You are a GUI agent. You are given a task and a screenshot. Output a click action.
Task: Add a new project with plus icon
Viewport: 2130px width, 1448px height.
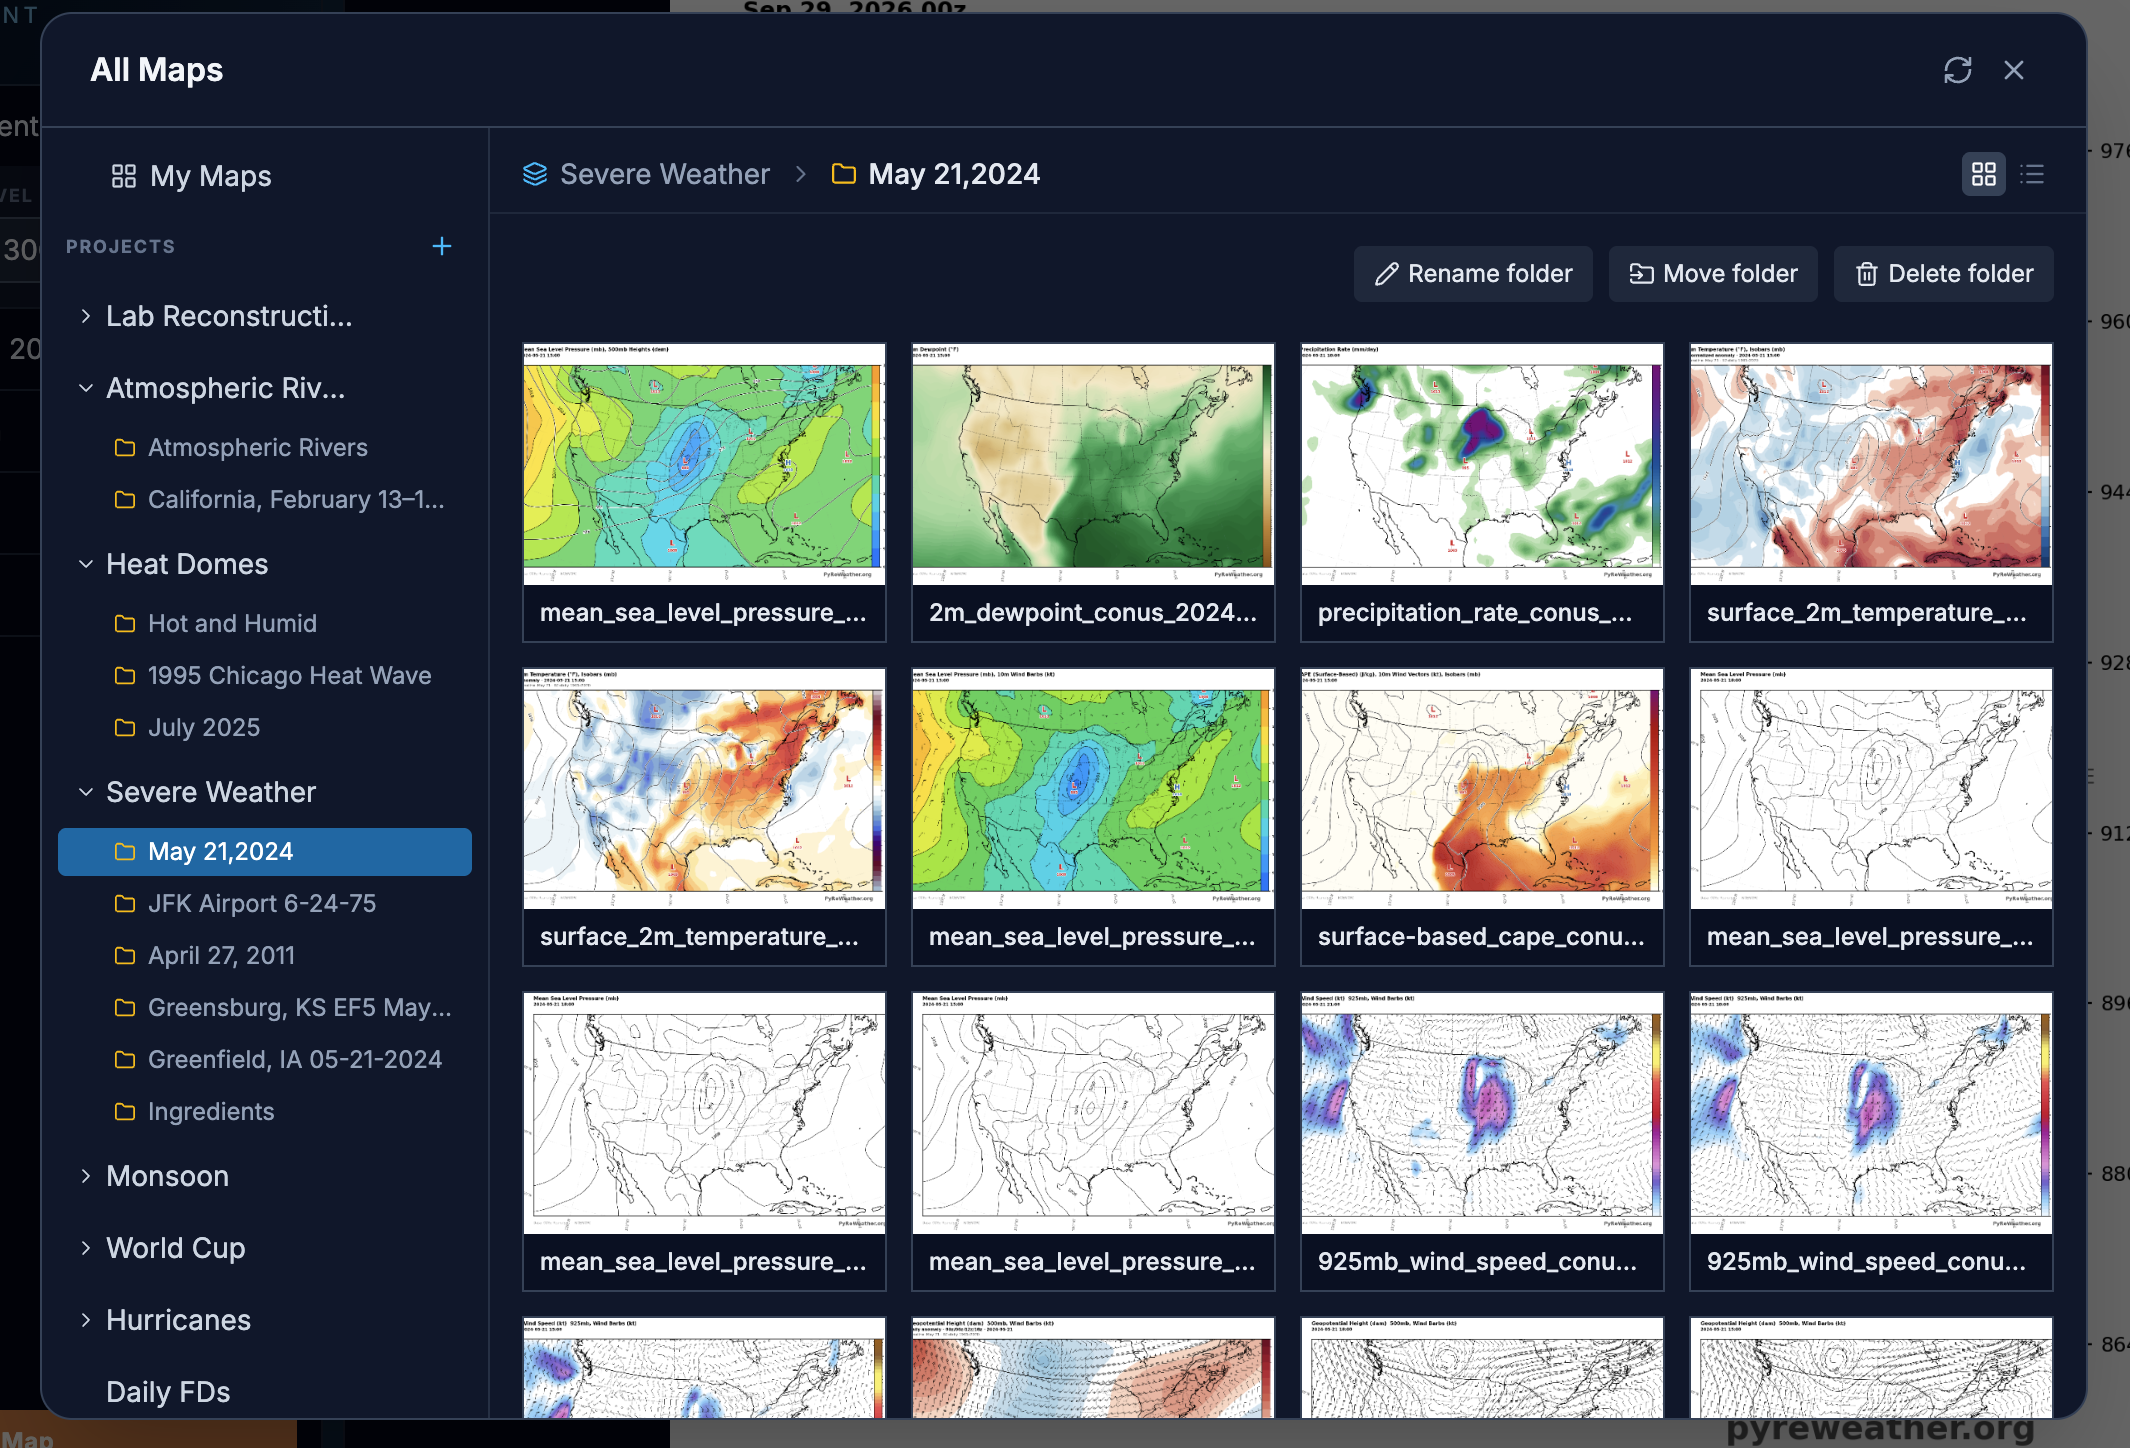point(442,246)
